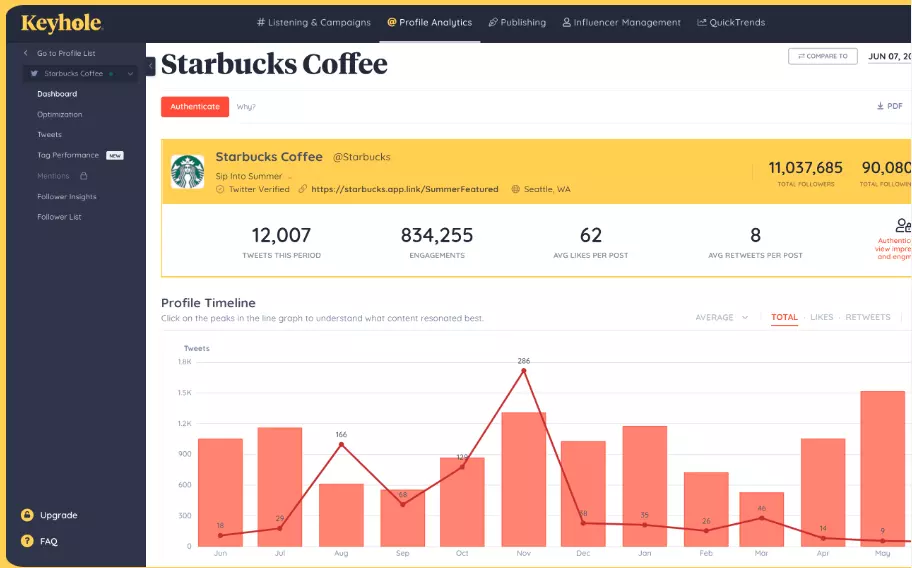Go to Influencer Management tab
This screenshot has width=912, height=568.
(x=621, y=23)
